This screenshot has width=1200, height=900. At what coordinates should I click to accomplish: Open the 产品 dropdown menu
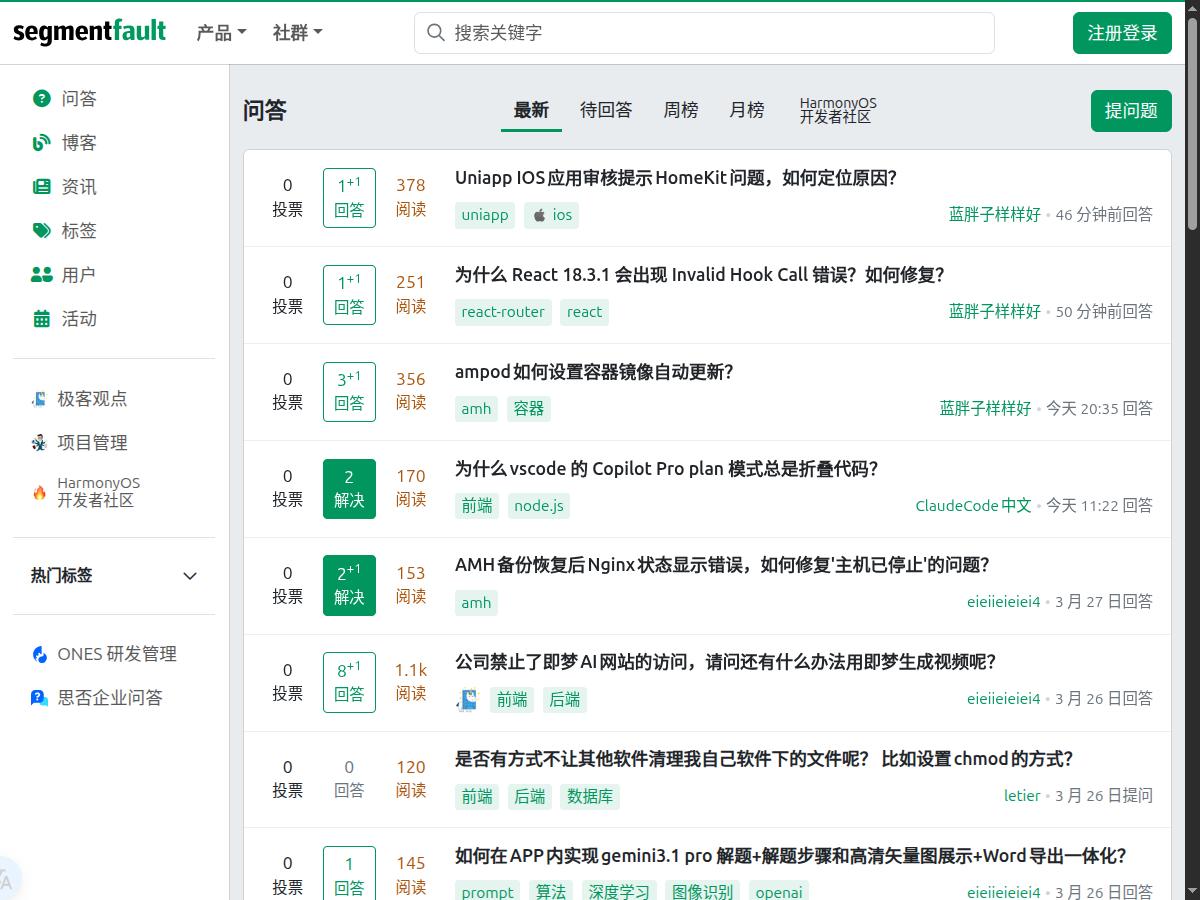220,32
